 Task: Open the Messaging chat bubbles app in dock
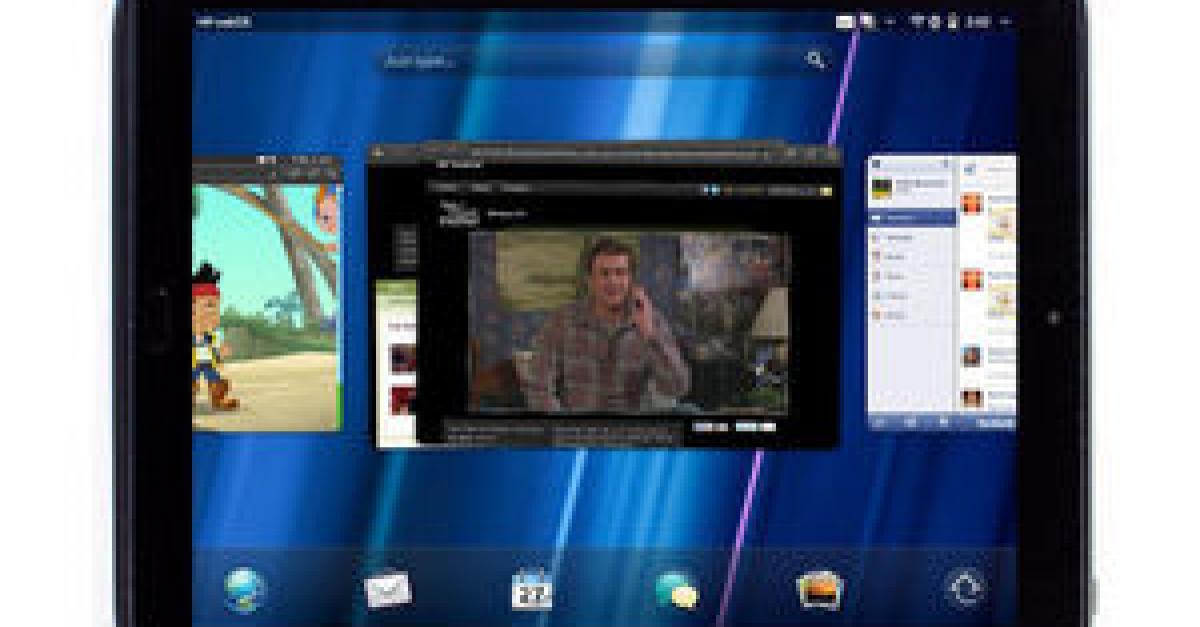(x=677, y=590)
